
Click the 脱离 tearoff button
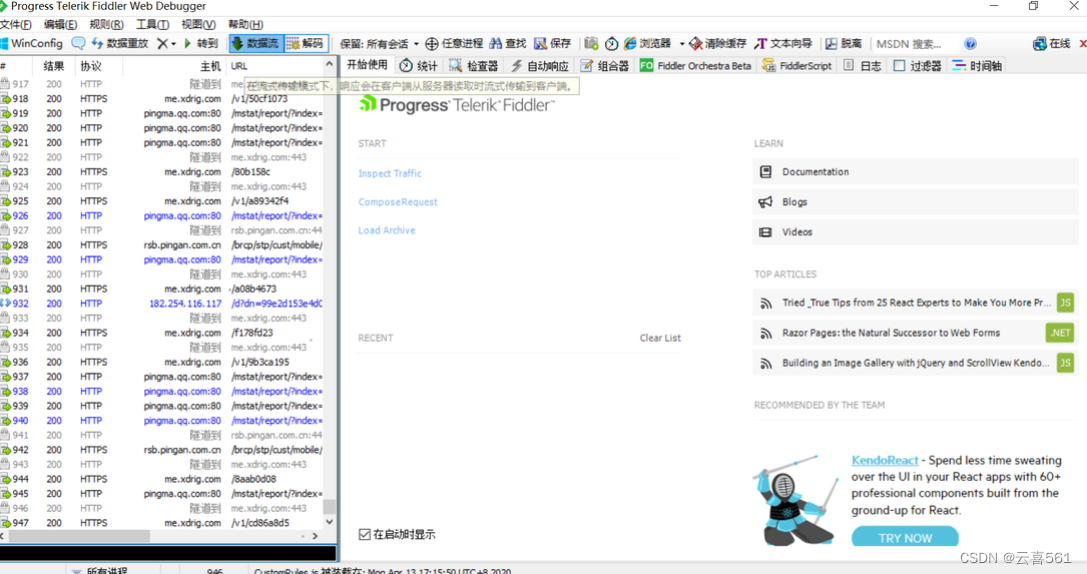click(x=844, y=44)
